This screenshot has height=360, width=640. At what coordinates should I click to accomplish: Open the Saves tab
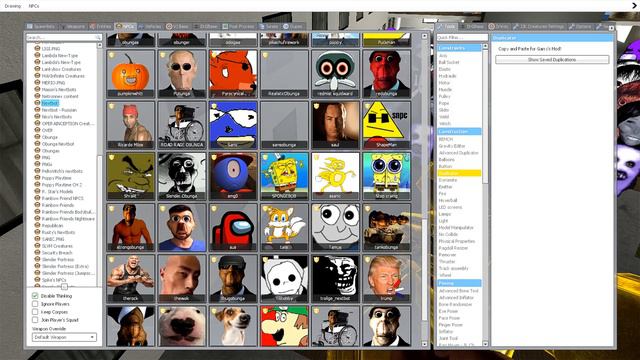pos(269,27)
